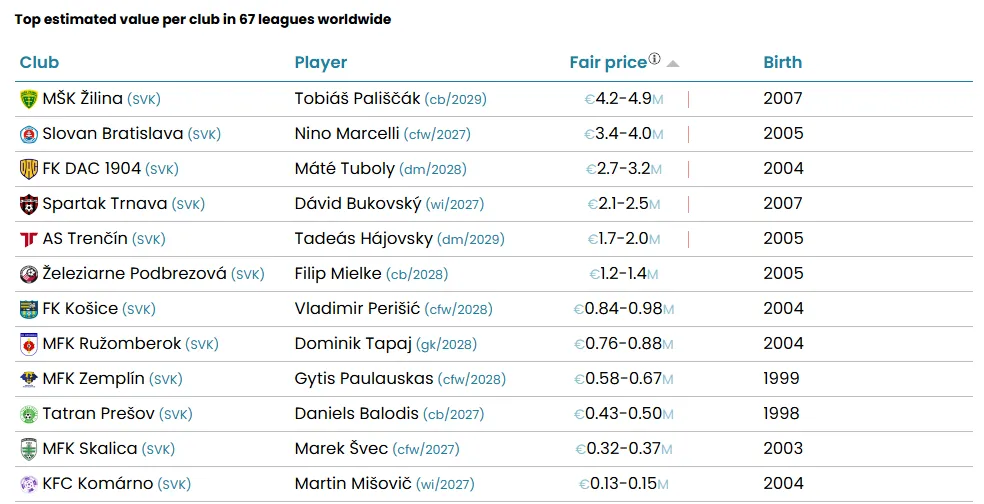Screen dimensions: 984x504
Task: Click the AS Trenčín club logo icon
Action: click(28, 239)
